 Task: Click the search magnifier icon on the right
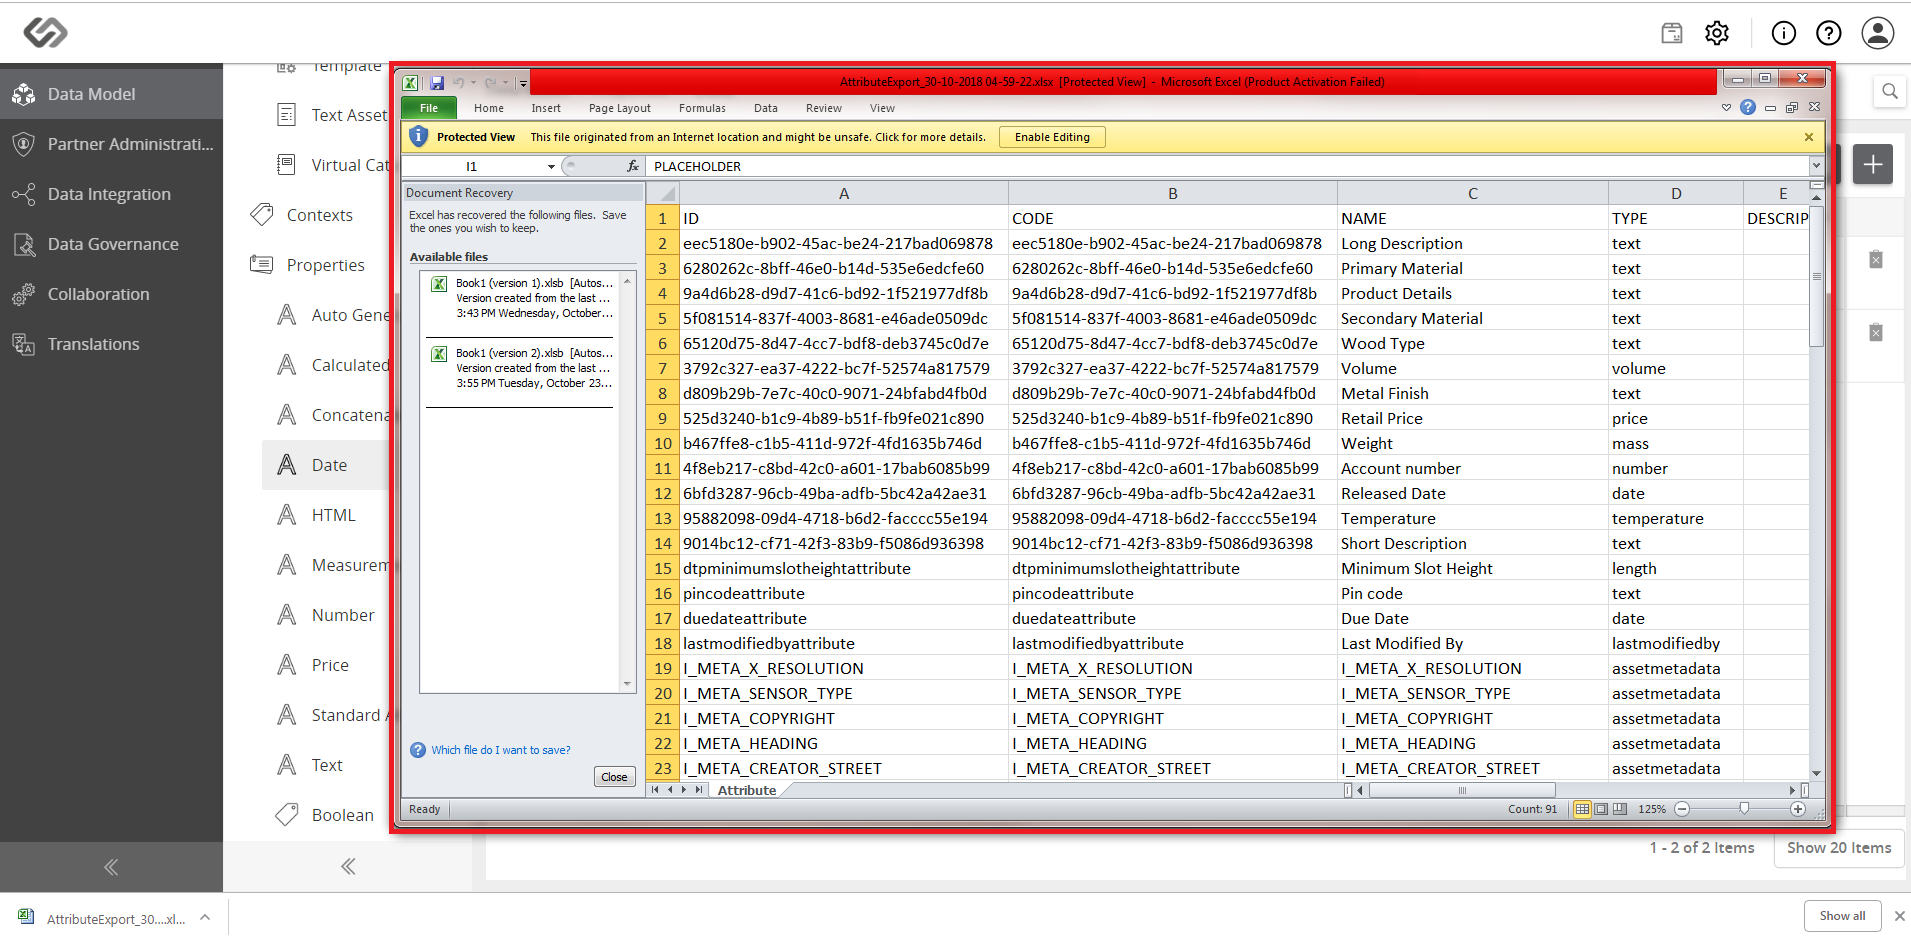point(1890,92)
